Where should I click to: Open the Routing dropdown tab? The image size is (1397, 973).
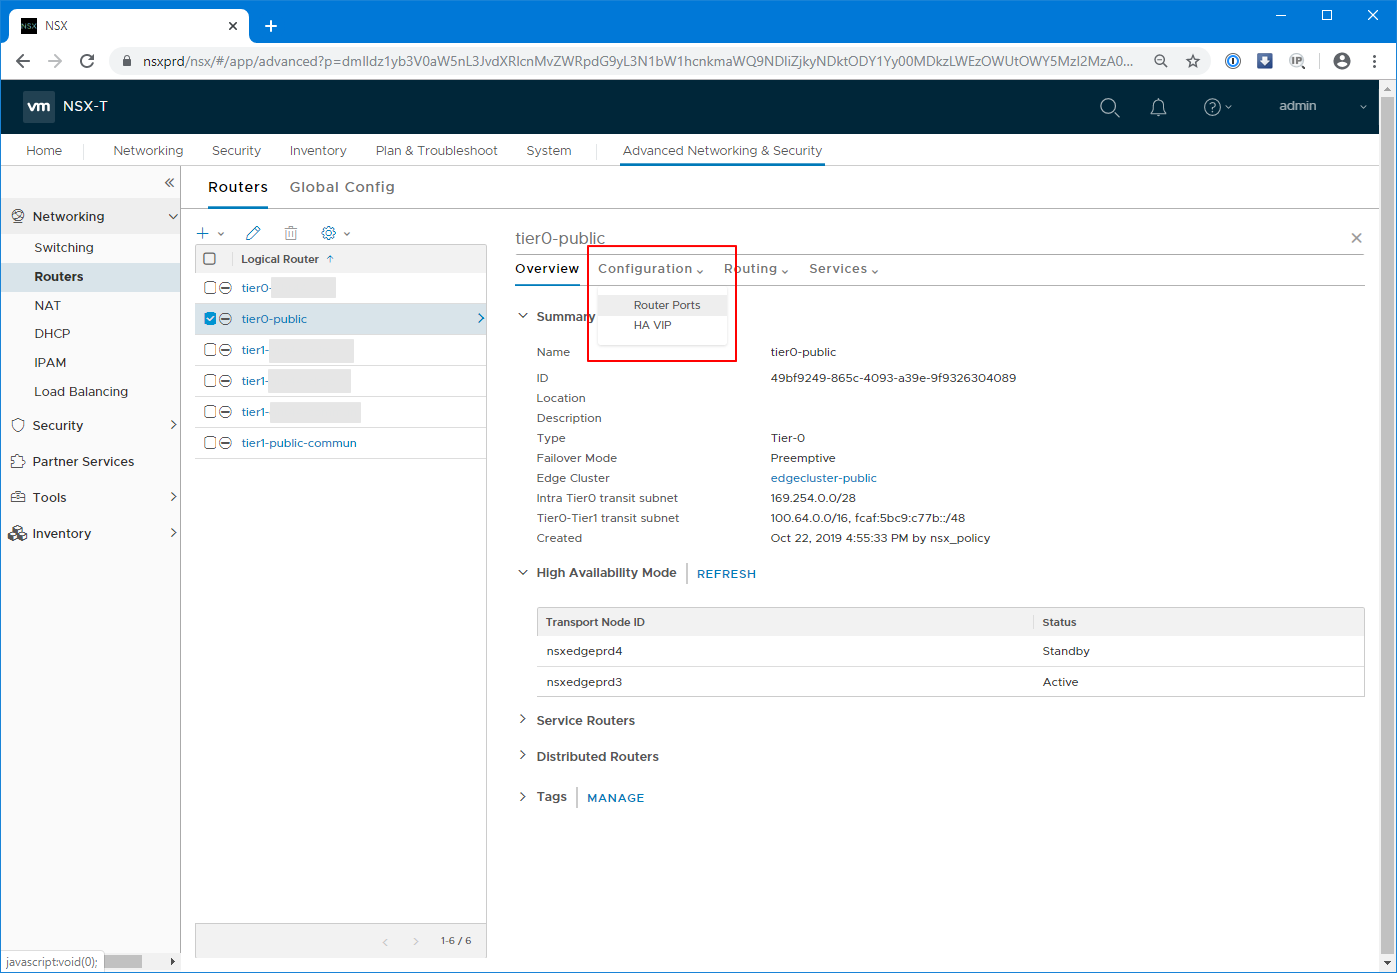click(x=755, y=269)
